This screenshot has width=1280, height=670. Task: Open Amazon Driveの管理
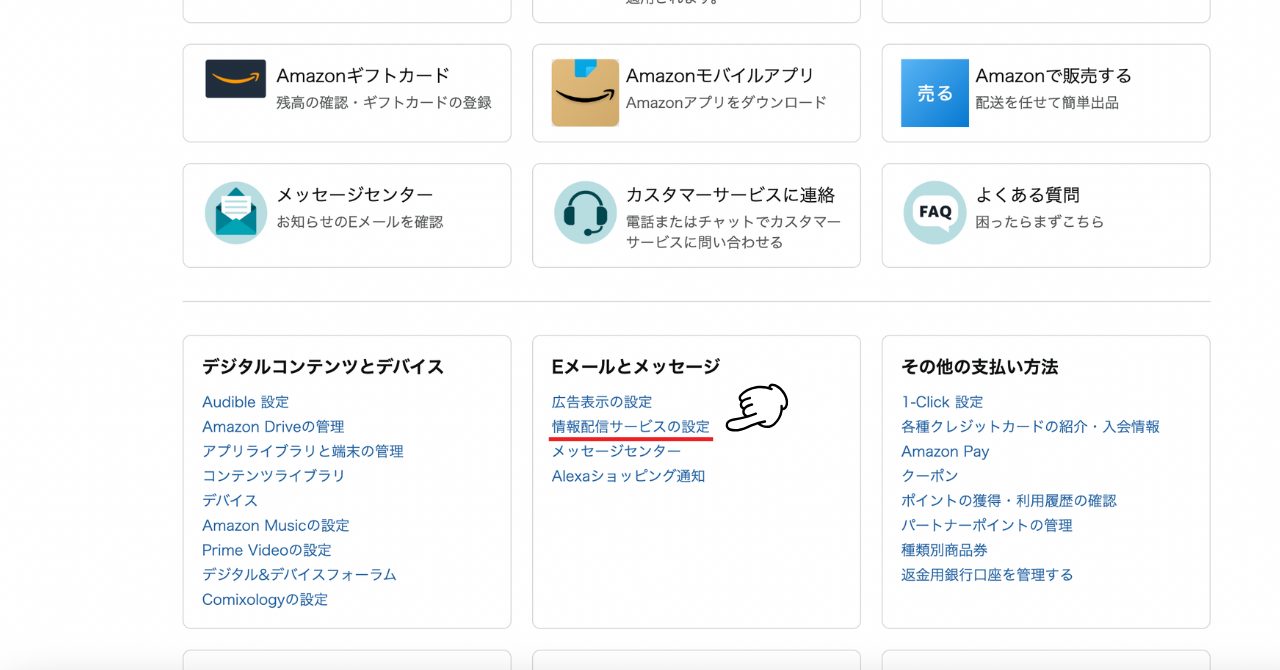click(x=272, y=427)
